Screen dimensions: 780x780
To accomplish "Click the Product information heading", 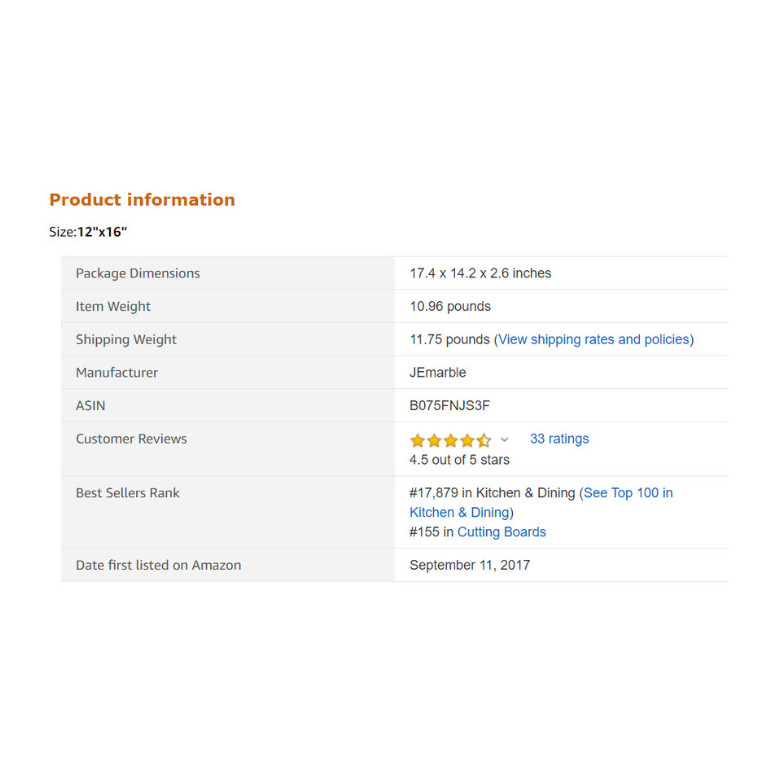I will [142, 199].
